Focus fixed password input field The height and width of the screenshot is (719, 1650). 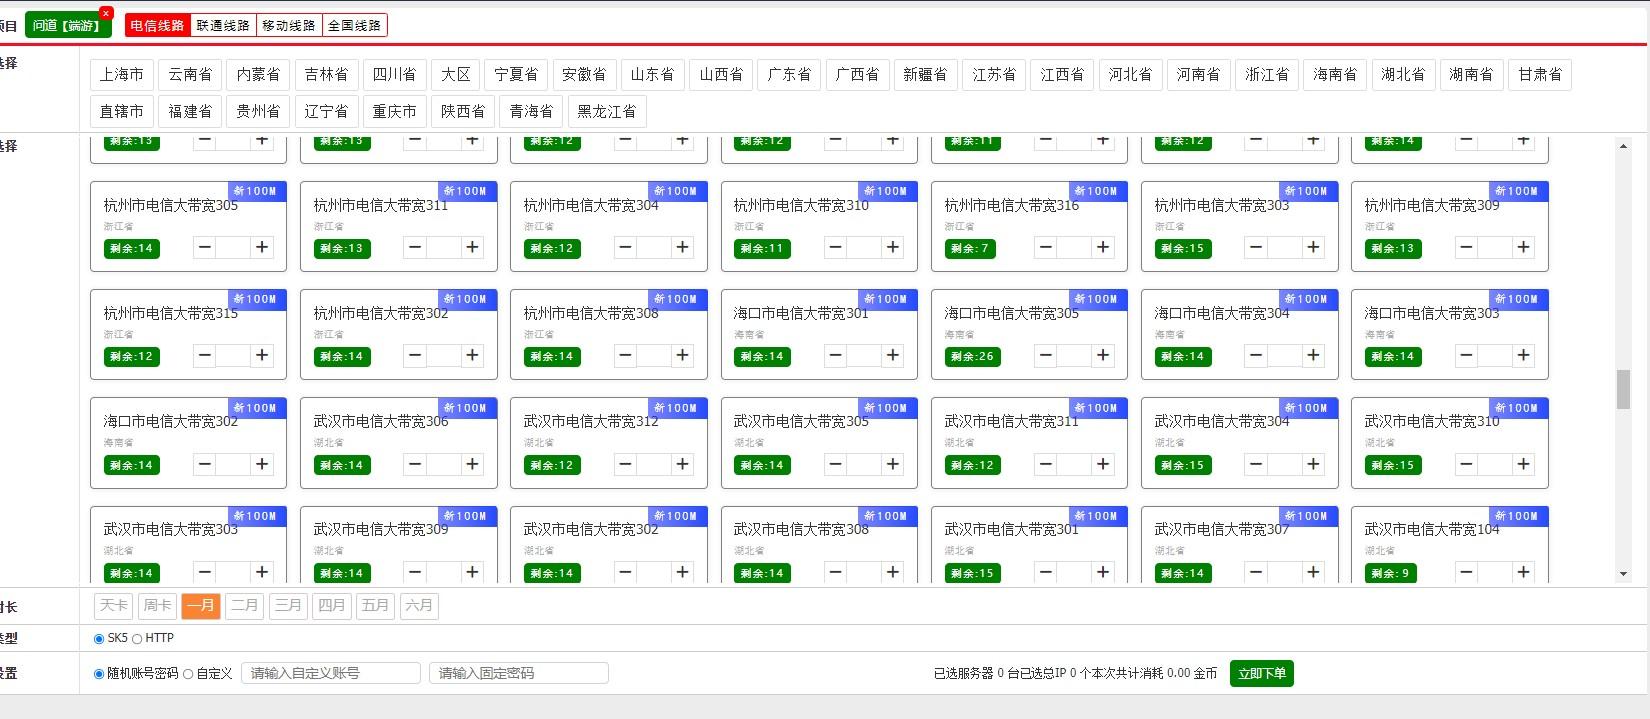point(519,673)
